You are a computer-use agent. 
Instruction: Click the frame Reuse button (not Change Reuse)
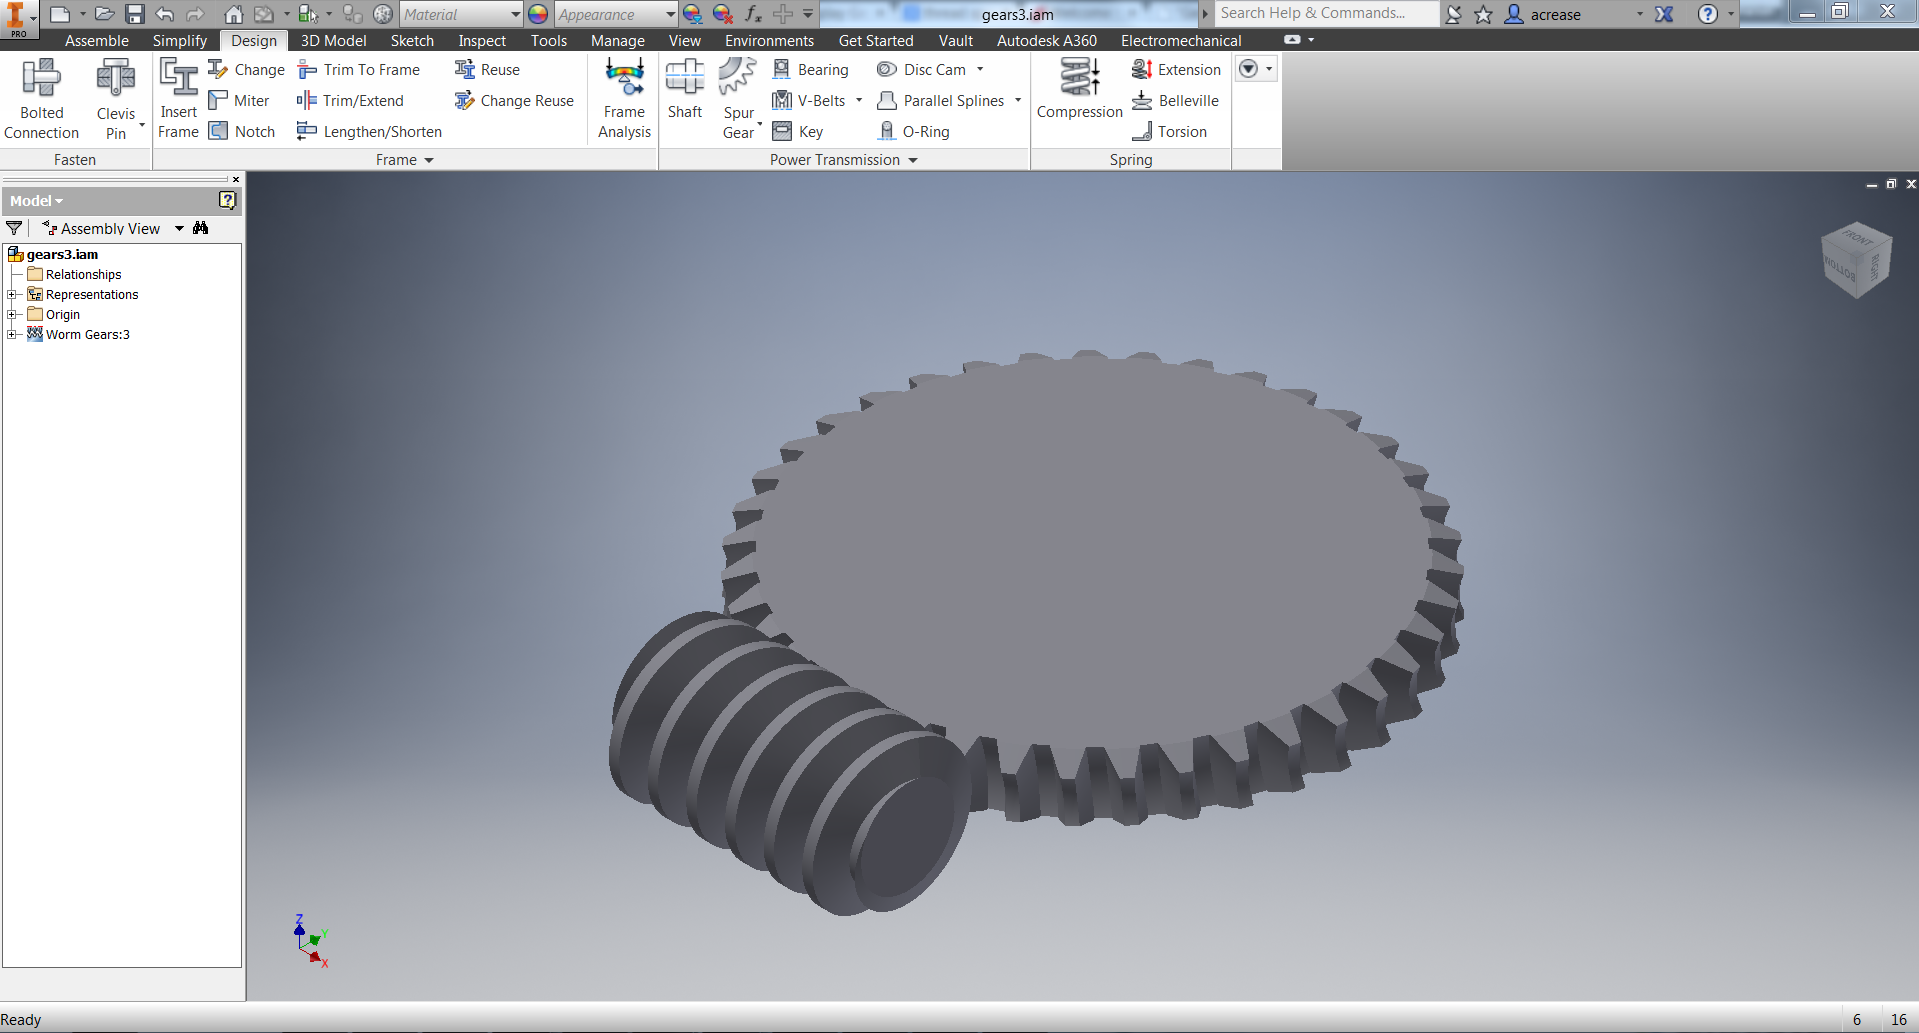(488, 70)
